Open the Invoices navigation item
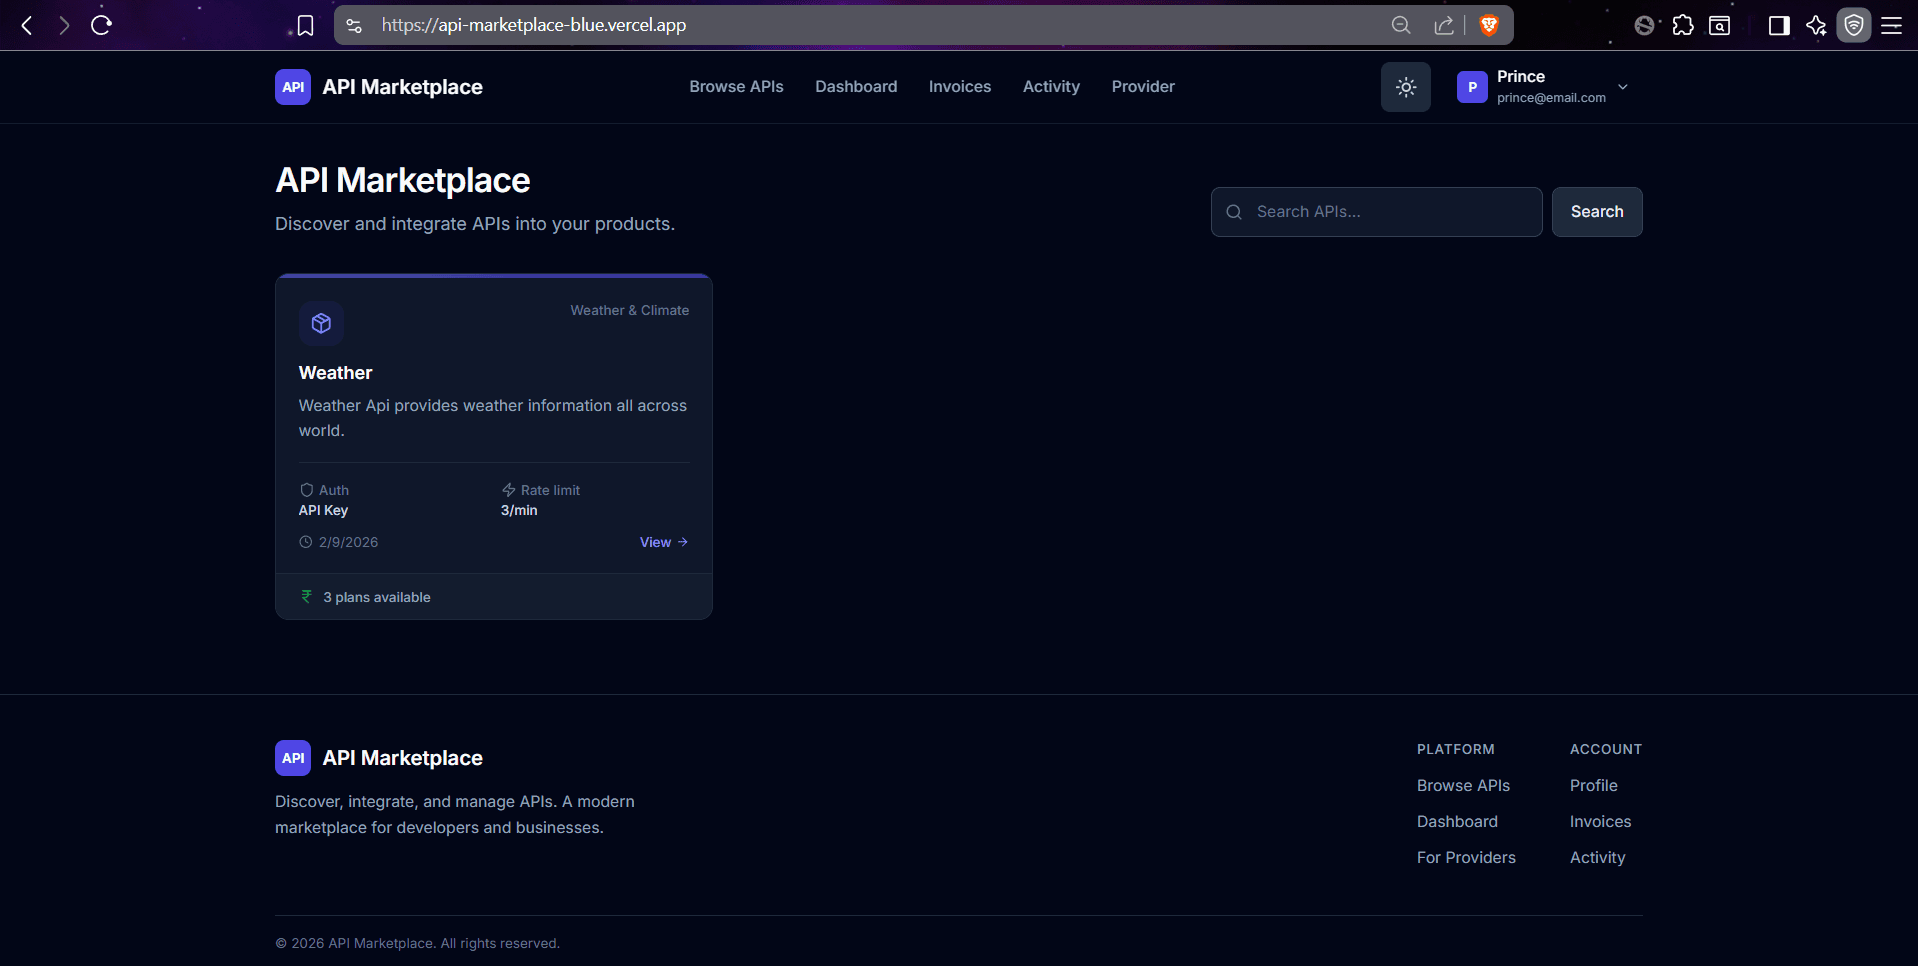 tap(960, 87)
